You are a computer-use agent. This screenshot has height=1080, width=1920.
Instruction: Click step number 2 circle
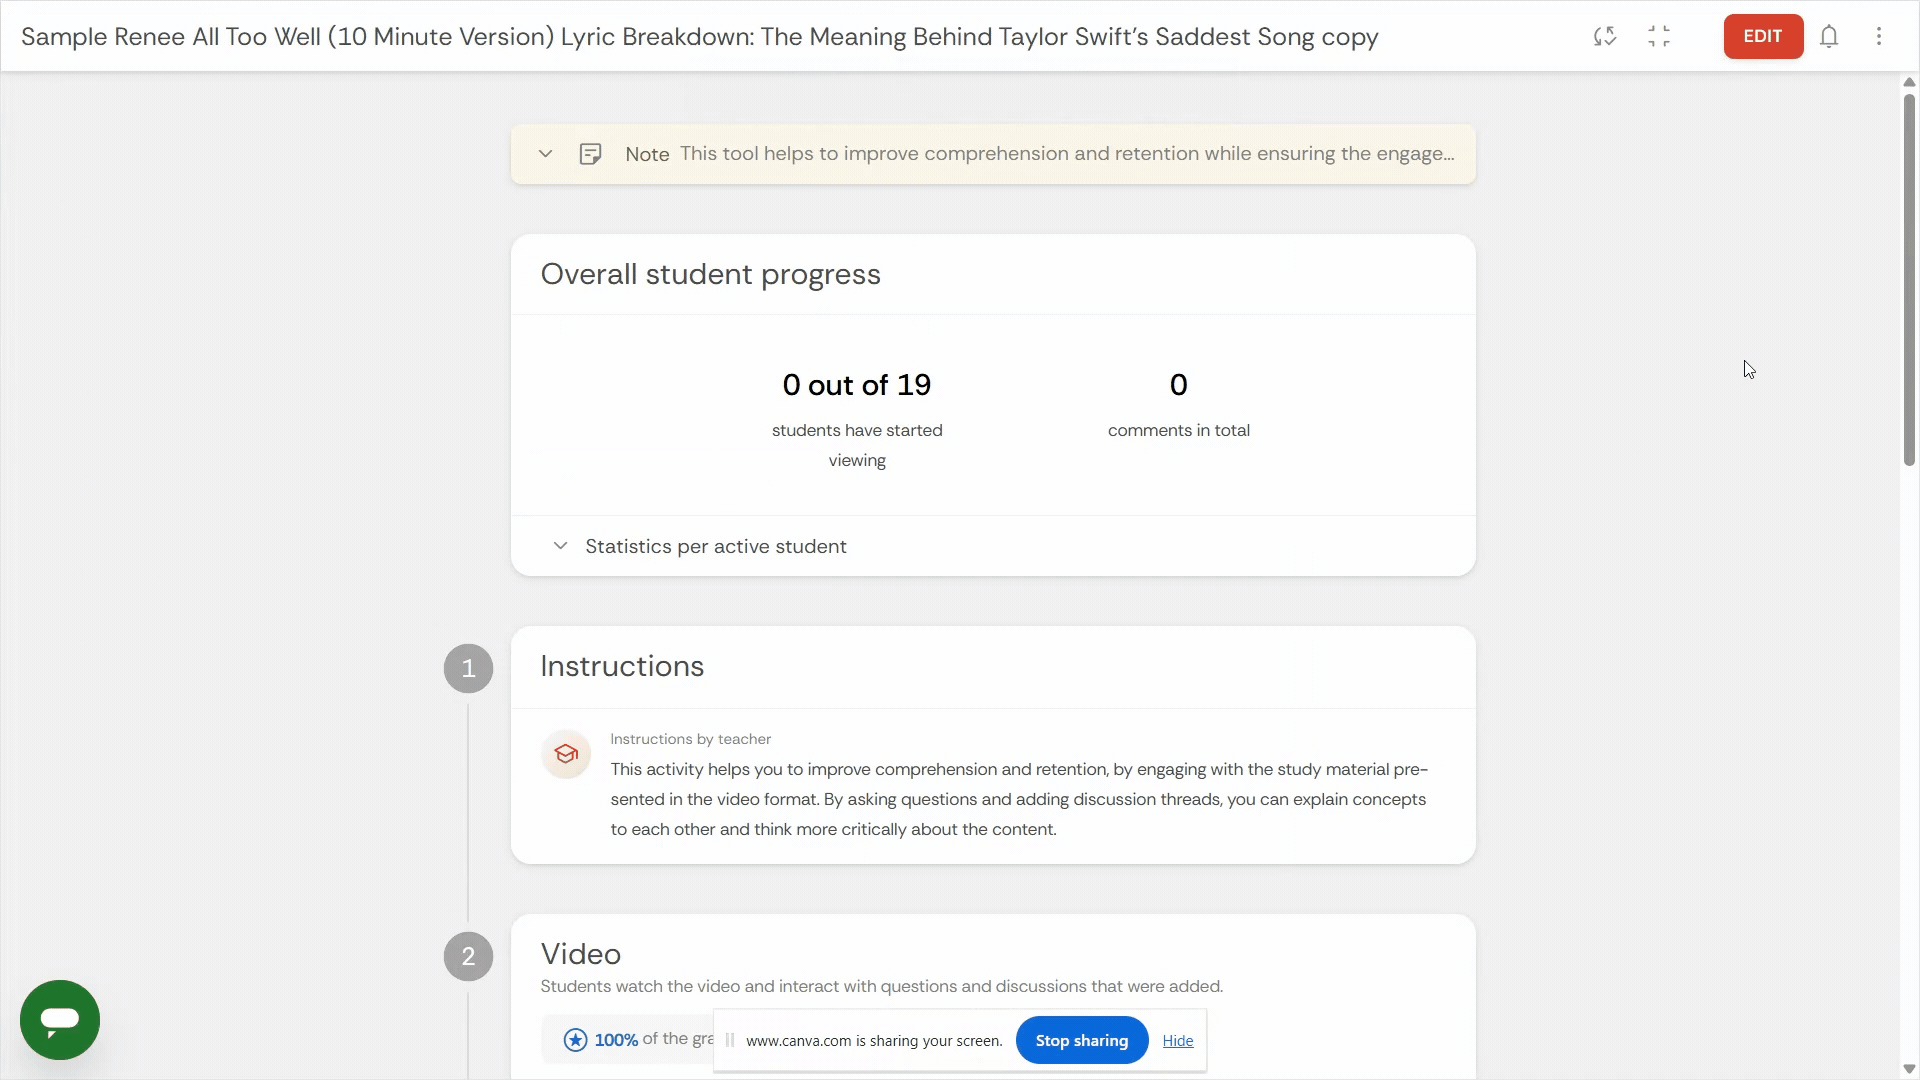[x=468, y=956]
